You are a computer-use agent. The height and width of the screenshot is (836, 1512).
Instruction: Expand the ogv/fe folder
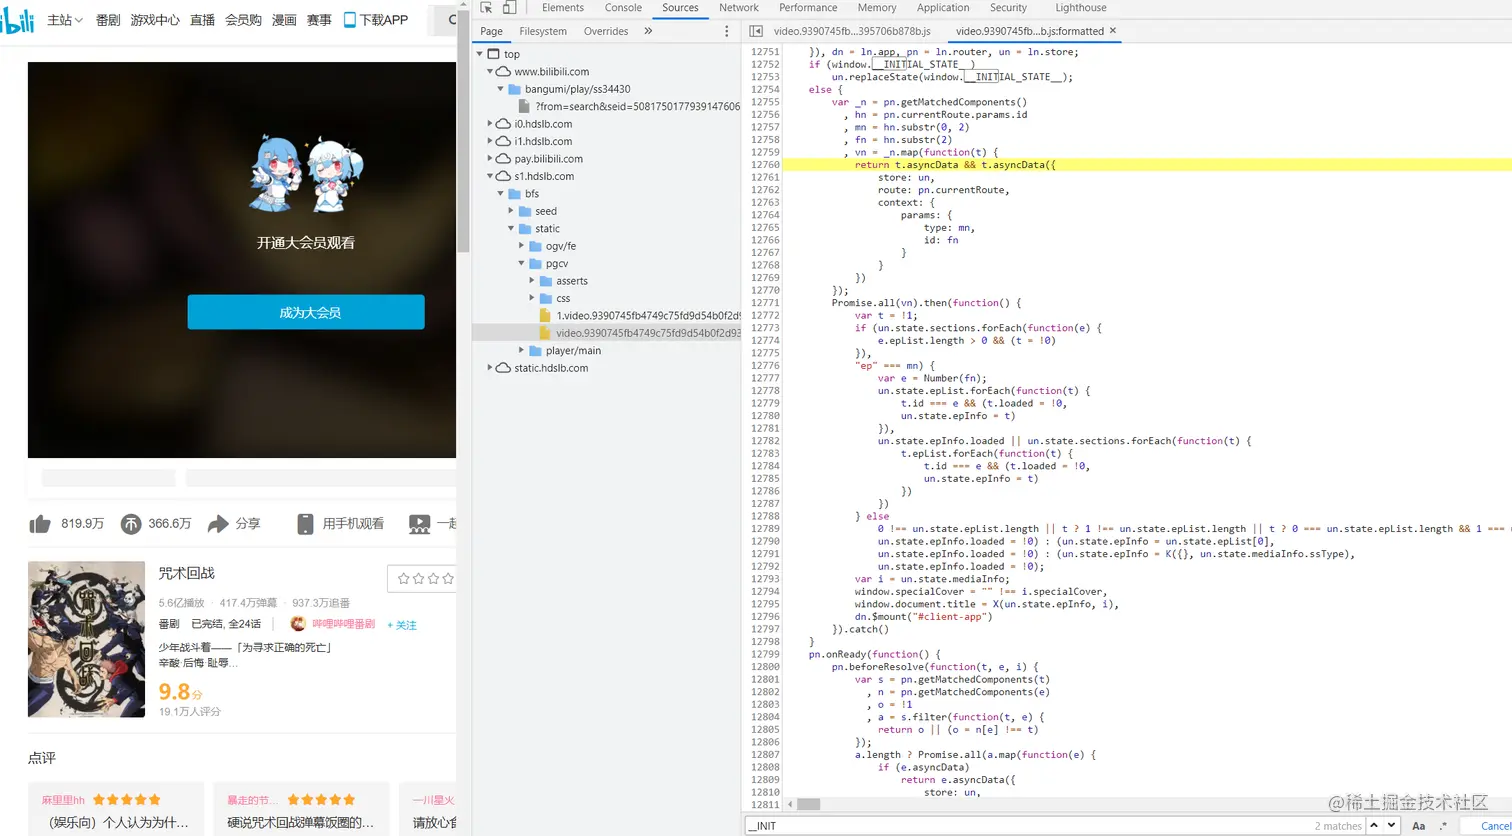click(522, 246)
